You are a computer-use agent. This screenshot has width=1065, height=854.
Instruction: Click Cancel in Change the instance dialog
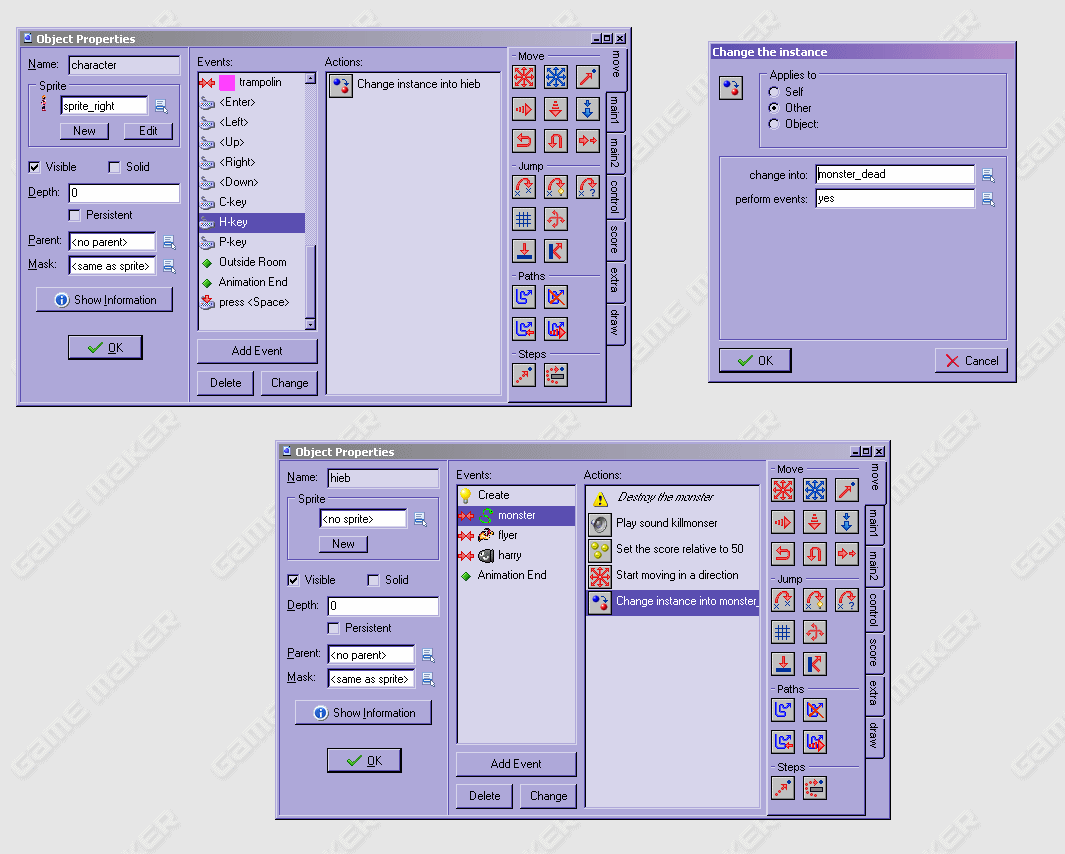tap(971, 361)
